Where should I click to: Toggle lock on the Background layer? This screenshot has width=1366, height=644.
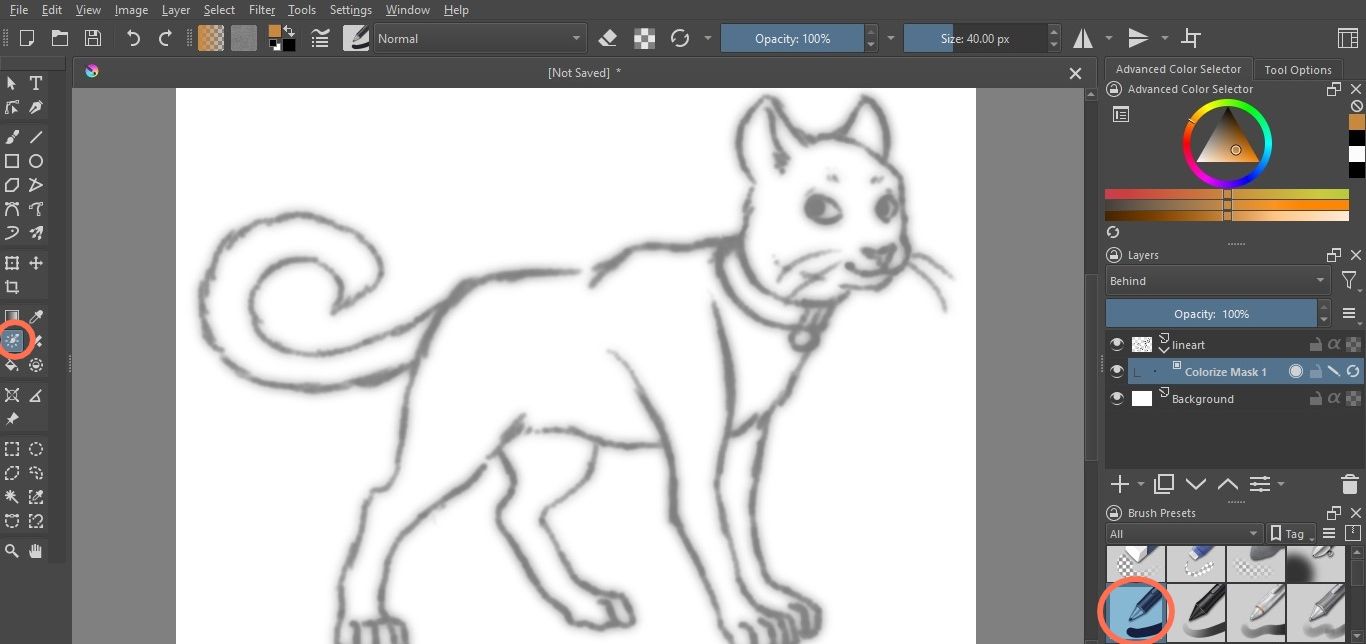[x=1316, y=398]
